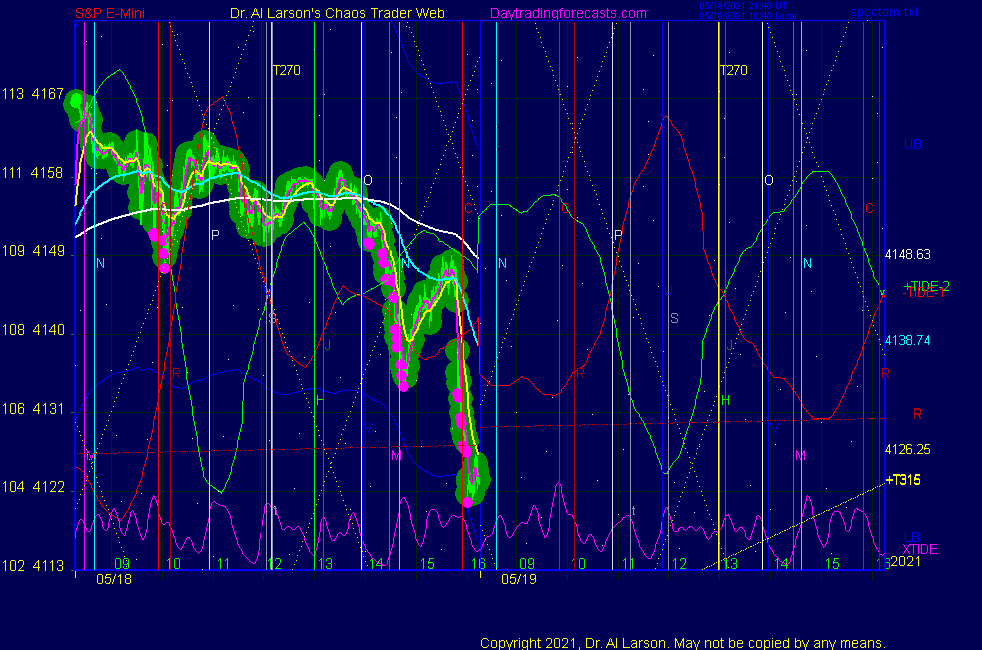Screen dimensions: 982x650
Task: Click the 102 4113 price axis label
Action: [x=33, y=566]
